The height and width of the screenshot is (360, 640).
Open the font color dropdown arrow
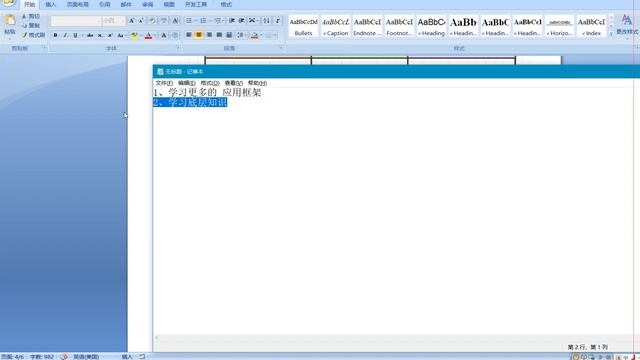point(156,36)
